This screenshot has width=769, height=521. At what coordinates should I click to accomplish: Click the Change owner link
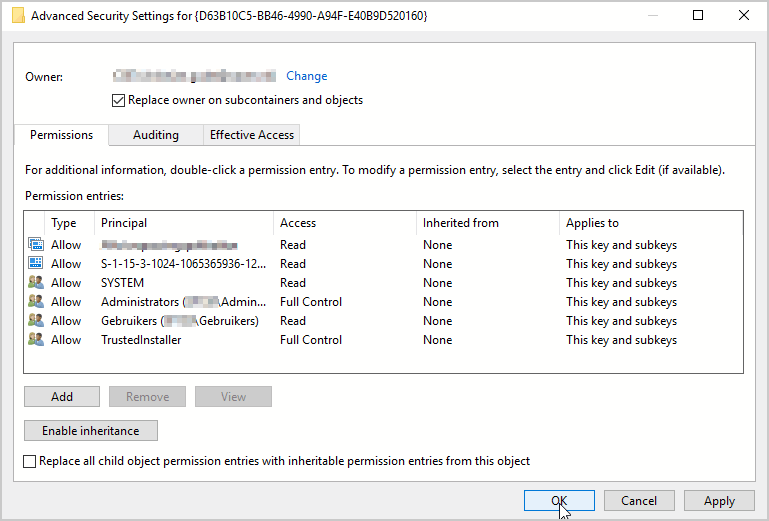pyautogui.click(x=306, y=76)
